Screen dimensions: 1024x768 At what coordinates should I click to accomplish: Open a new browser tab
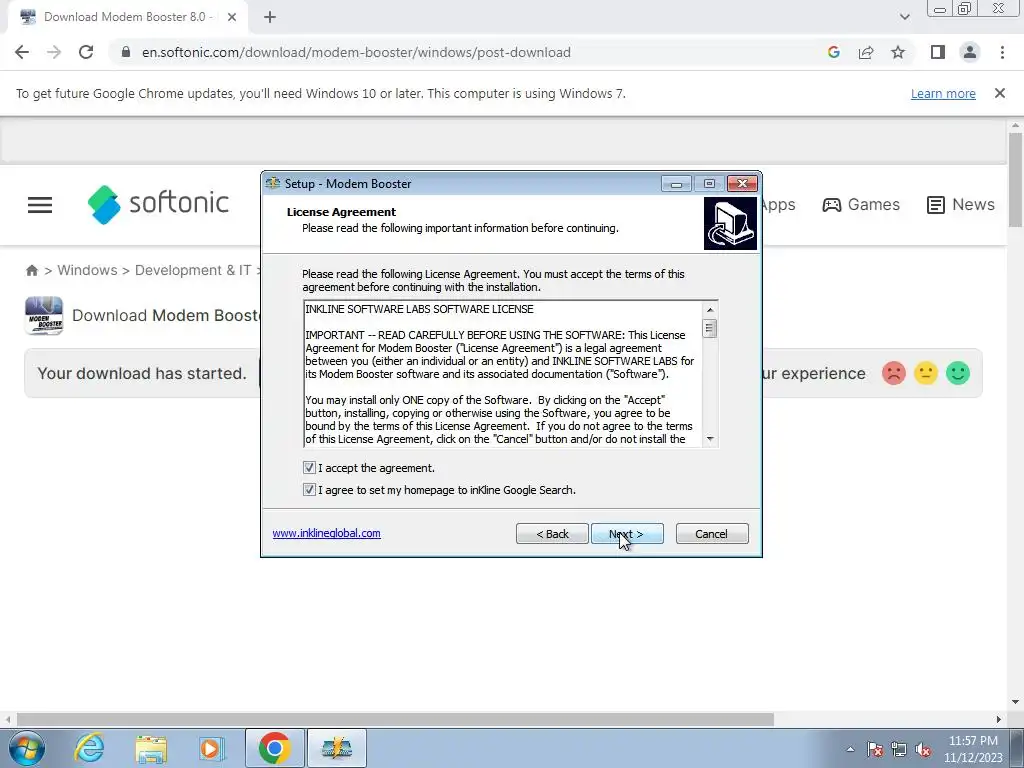pyautogui.click(x=270, y=17)
